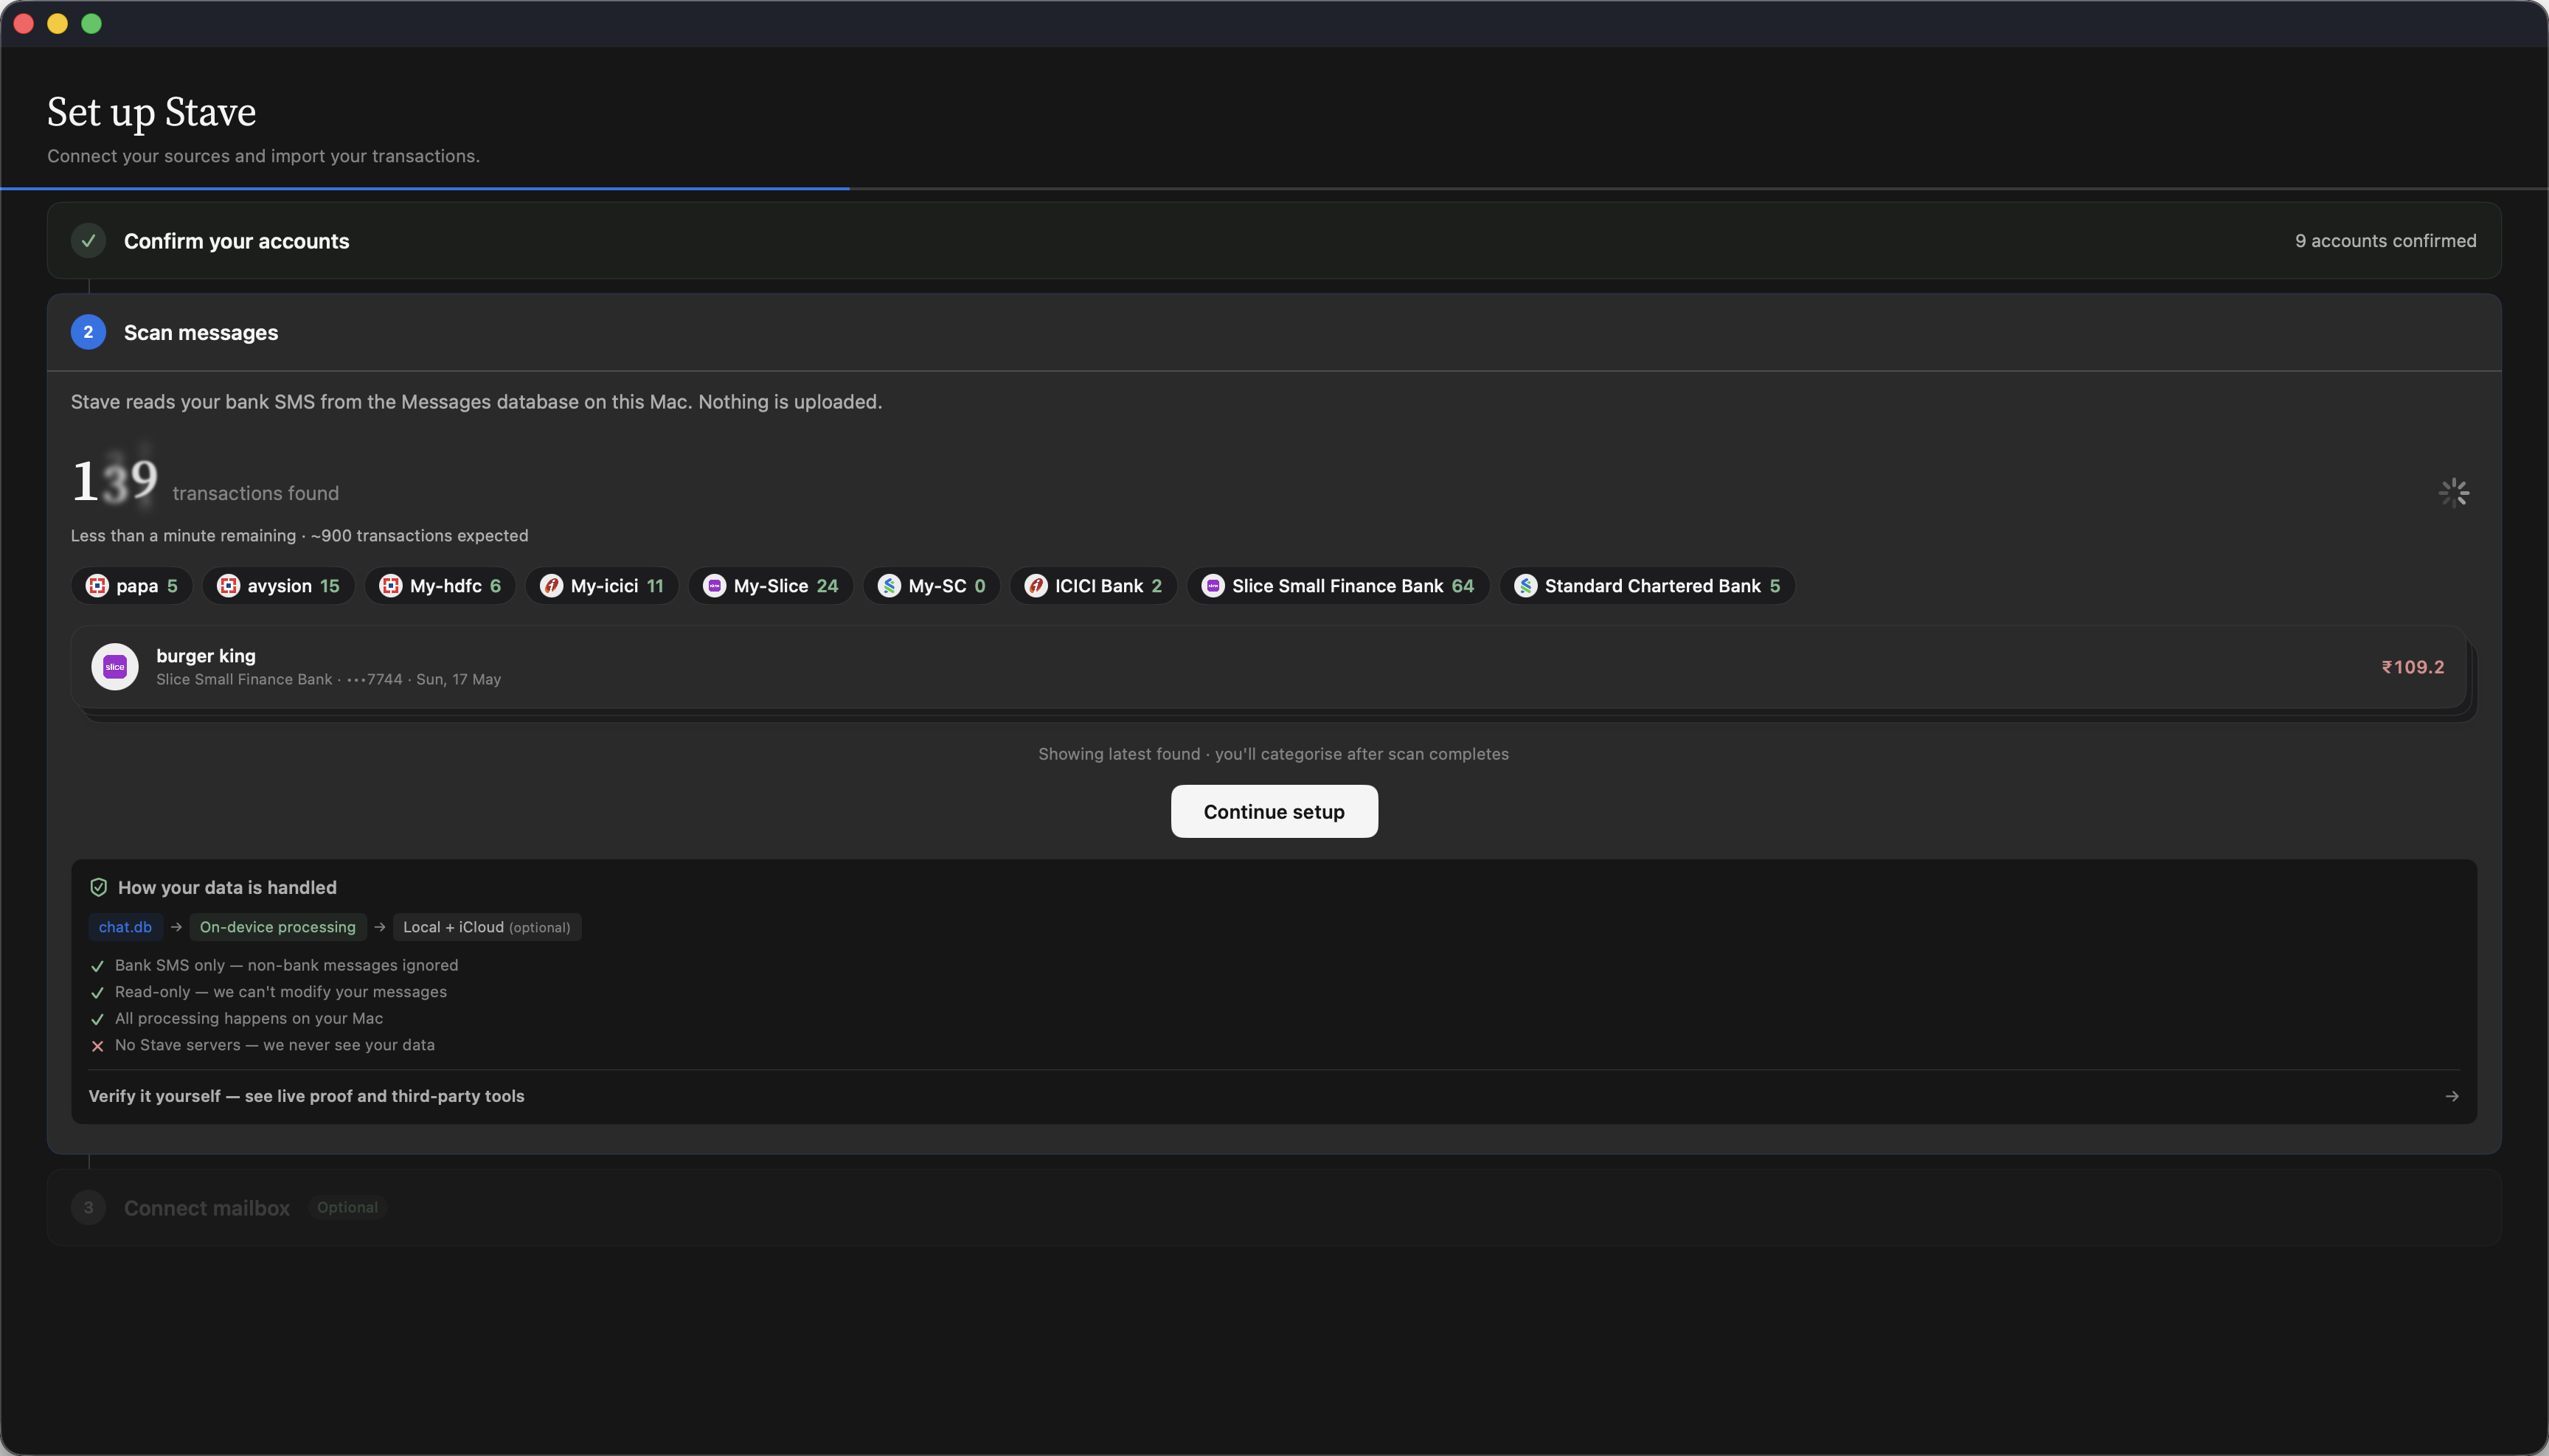This screenshot has height=1456, width=2549.
Task: Click the Slice logo on burger king row
Action: point(115,667)
